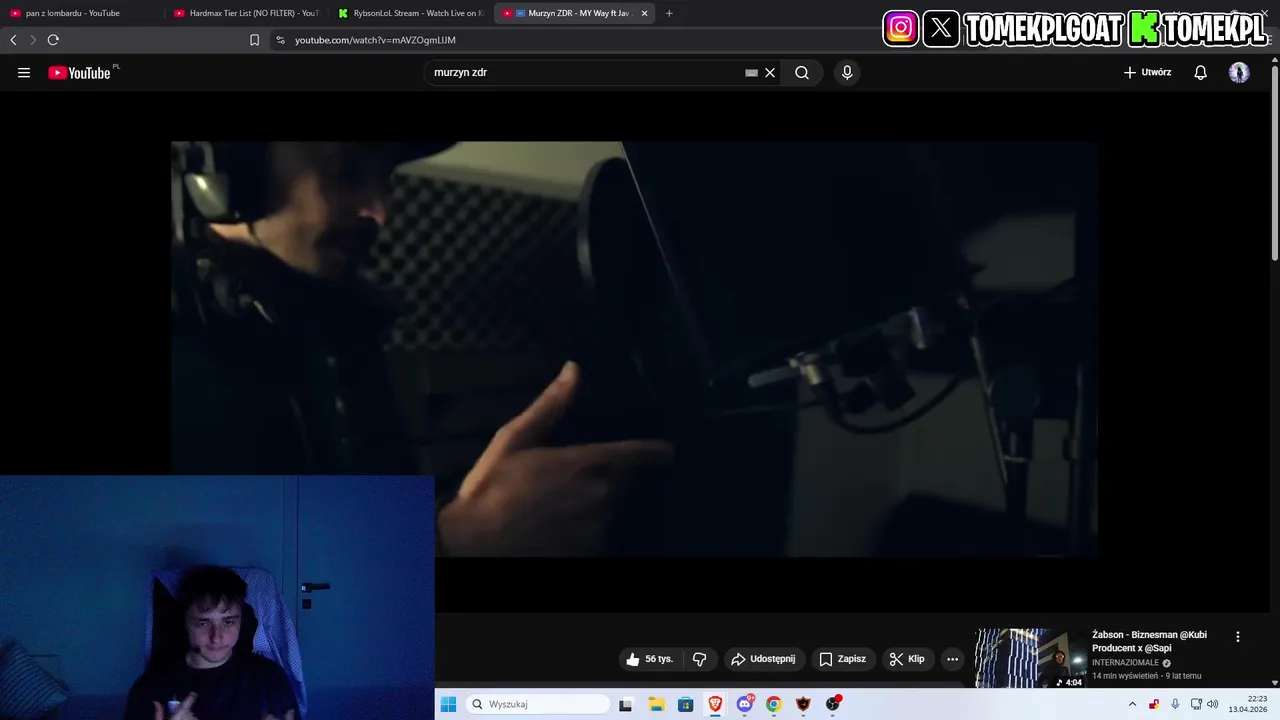Open Discord from taskbar
Viewport: 1280px width, 720px height.
point(744,704)
